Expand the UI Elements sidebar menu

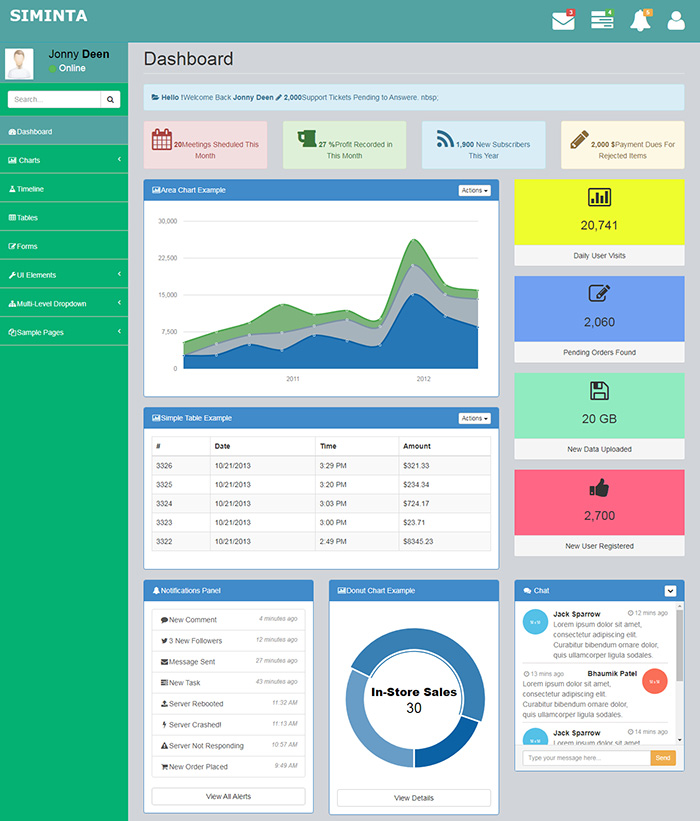(x=64, y=274)
